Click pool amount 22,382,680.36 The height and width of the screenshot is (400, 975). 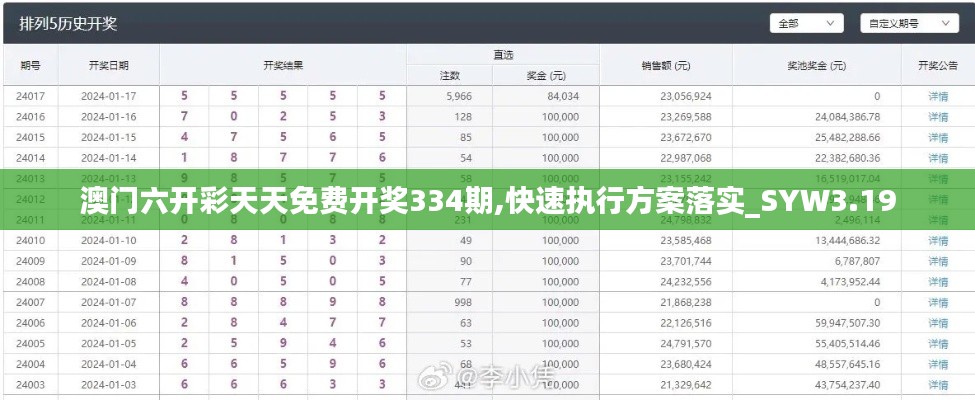[848, 158]
